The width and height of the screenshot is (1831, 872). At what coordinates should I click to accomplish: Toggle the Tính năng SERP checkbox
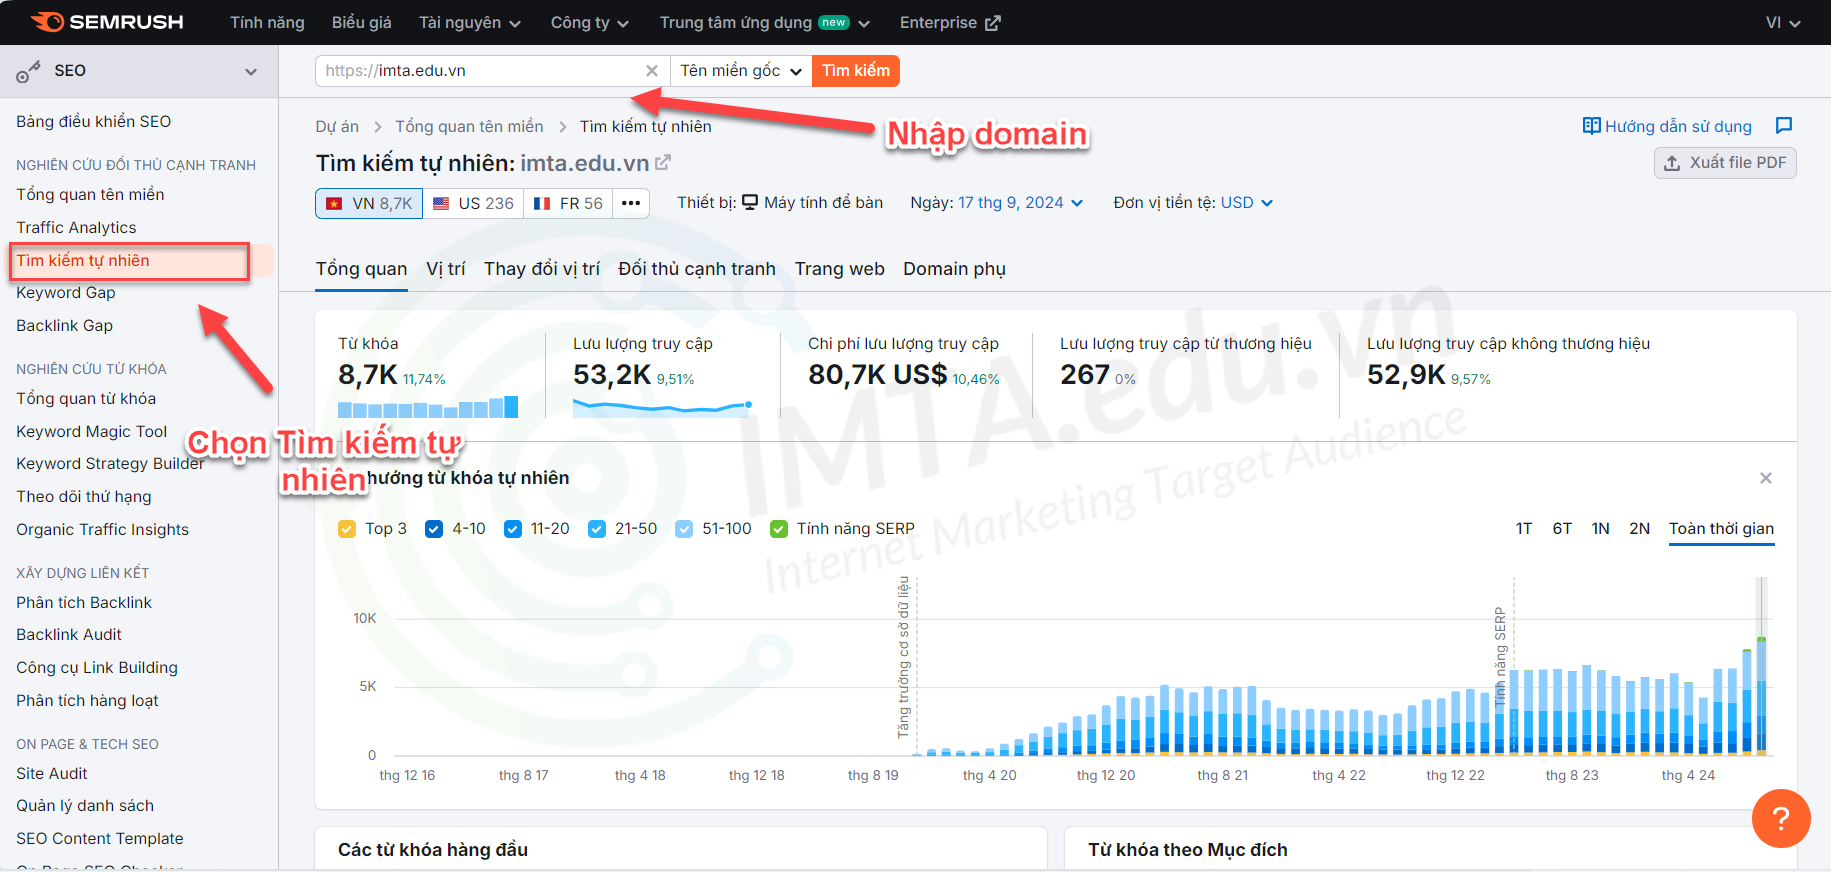point(779,529)
